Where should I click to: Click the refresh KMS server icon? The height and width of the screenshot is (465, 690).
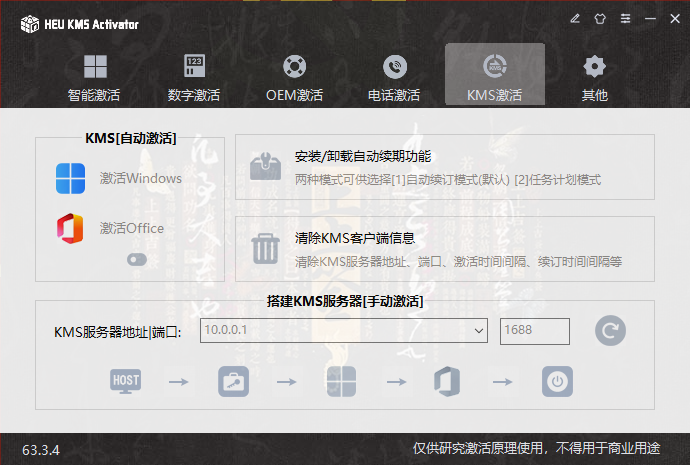coord(610,330)
